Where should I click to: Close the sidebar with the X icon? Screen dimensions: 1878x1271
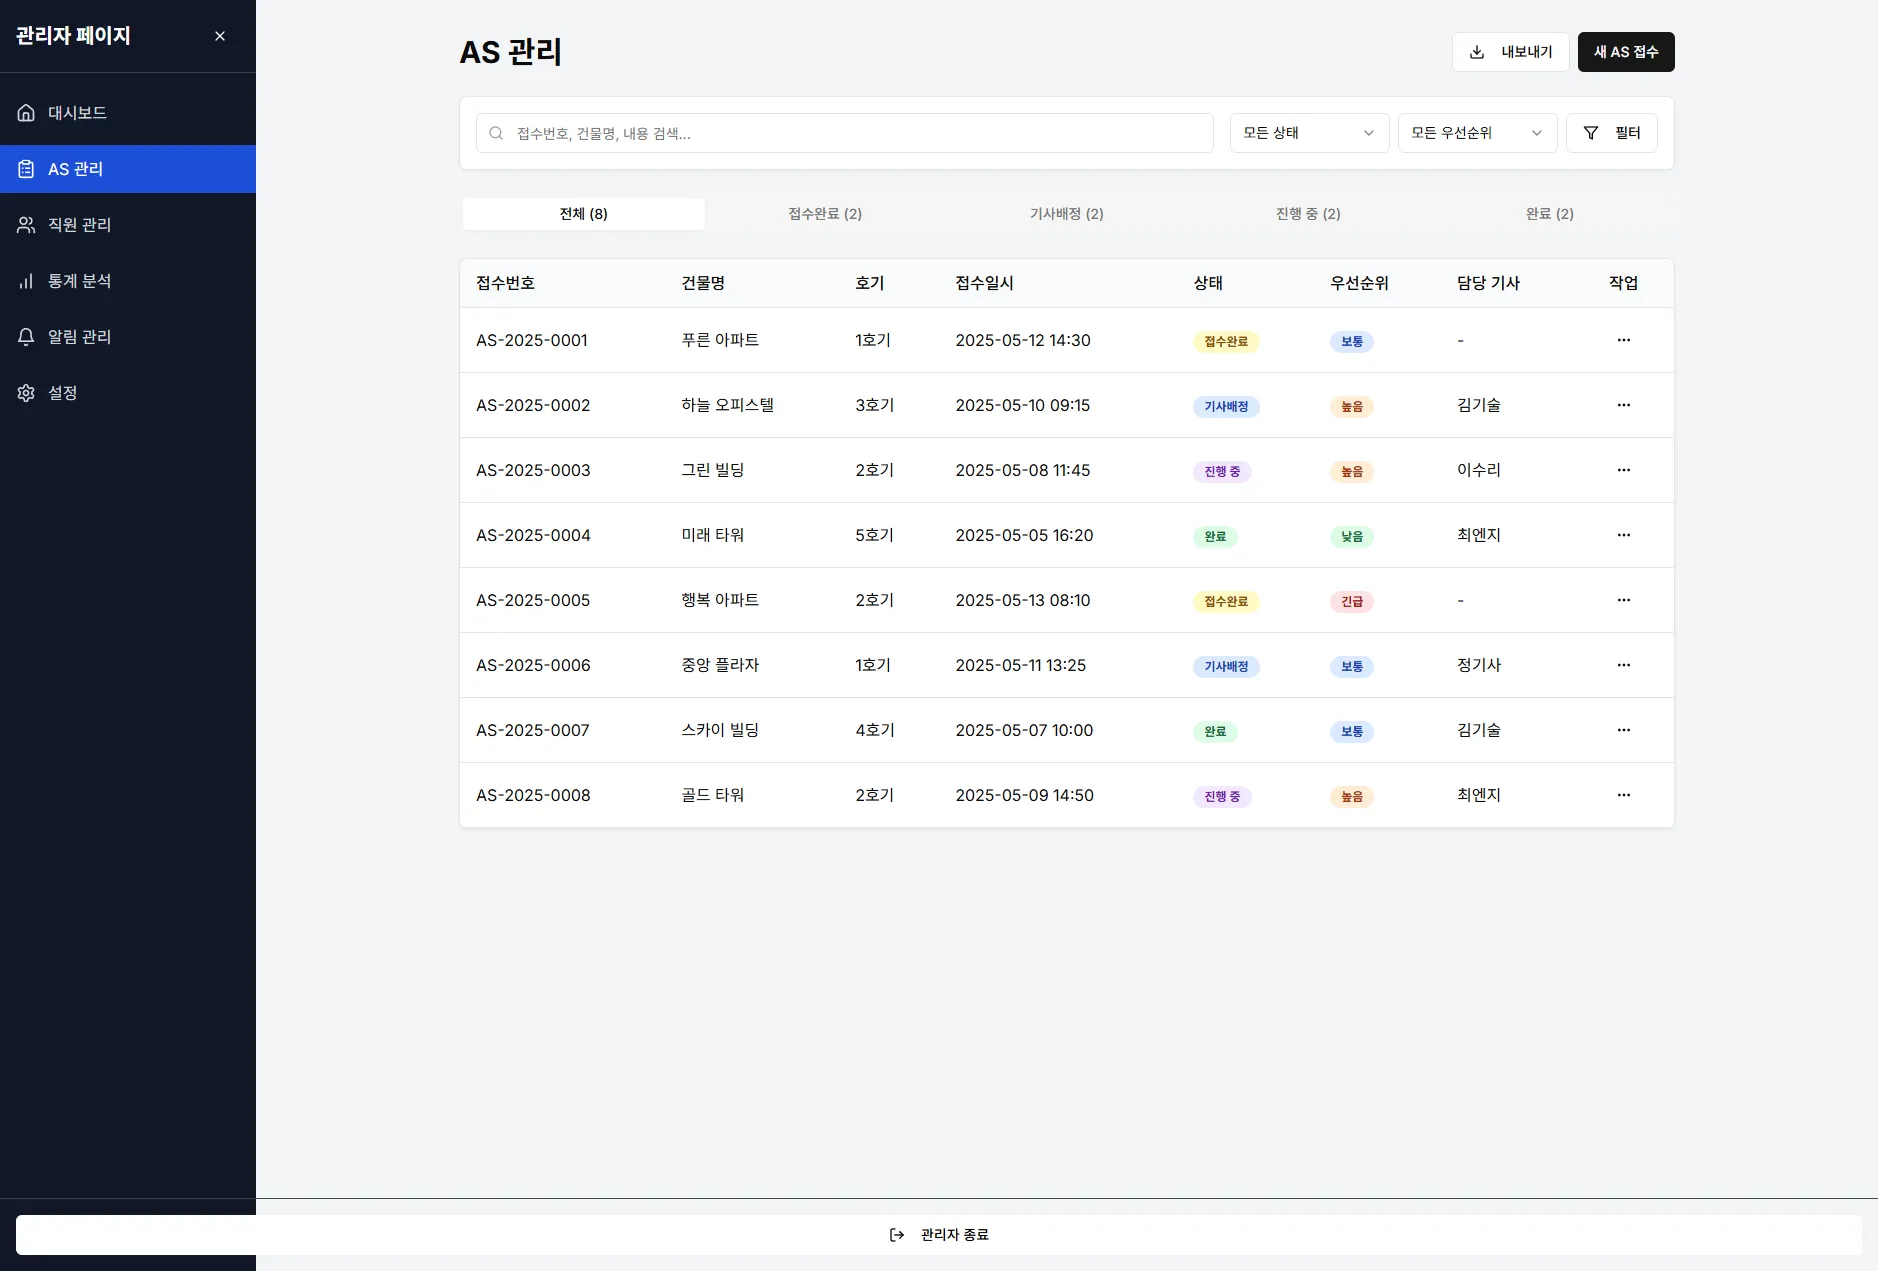(220, 36)
